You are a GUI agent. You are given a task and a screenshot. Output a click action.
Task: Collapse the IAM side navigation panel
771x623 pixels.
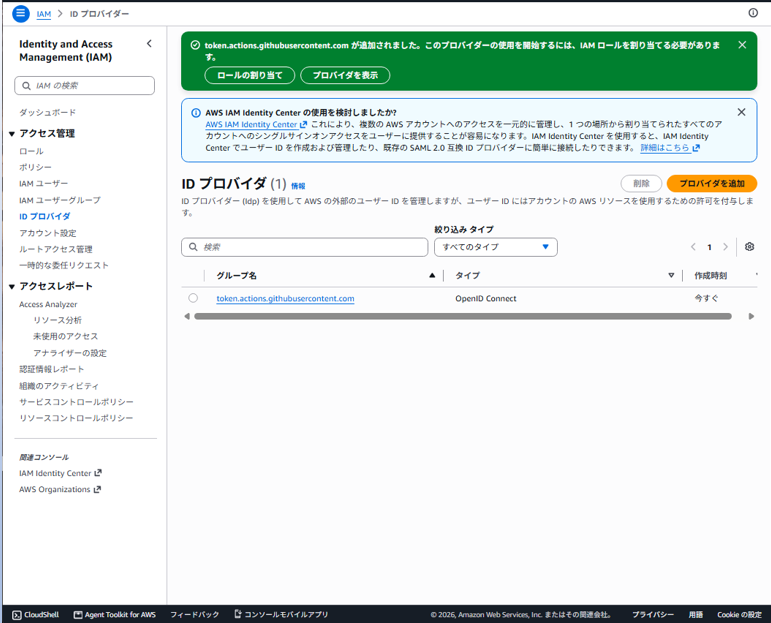pyautogui.click(x=149, y=44)
